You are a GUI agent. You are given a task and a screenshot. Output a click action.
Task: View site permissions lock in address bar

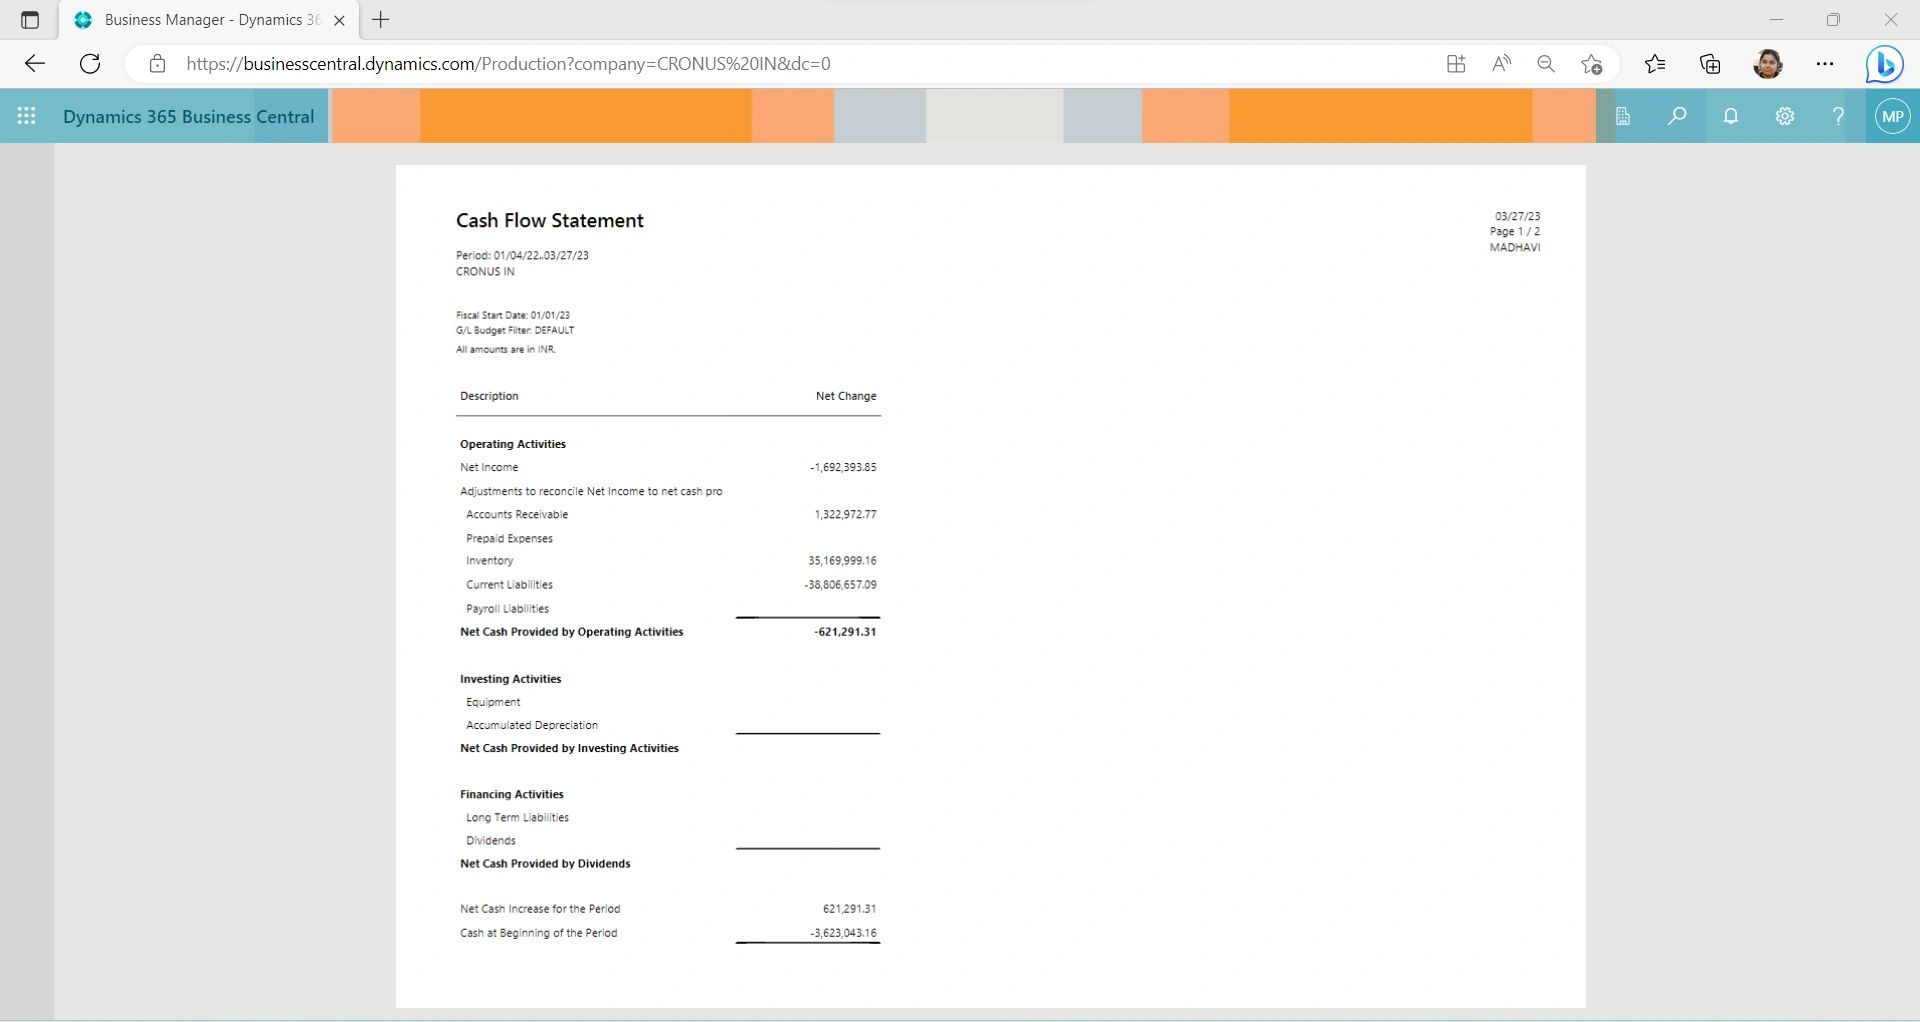tap(157, 63)
